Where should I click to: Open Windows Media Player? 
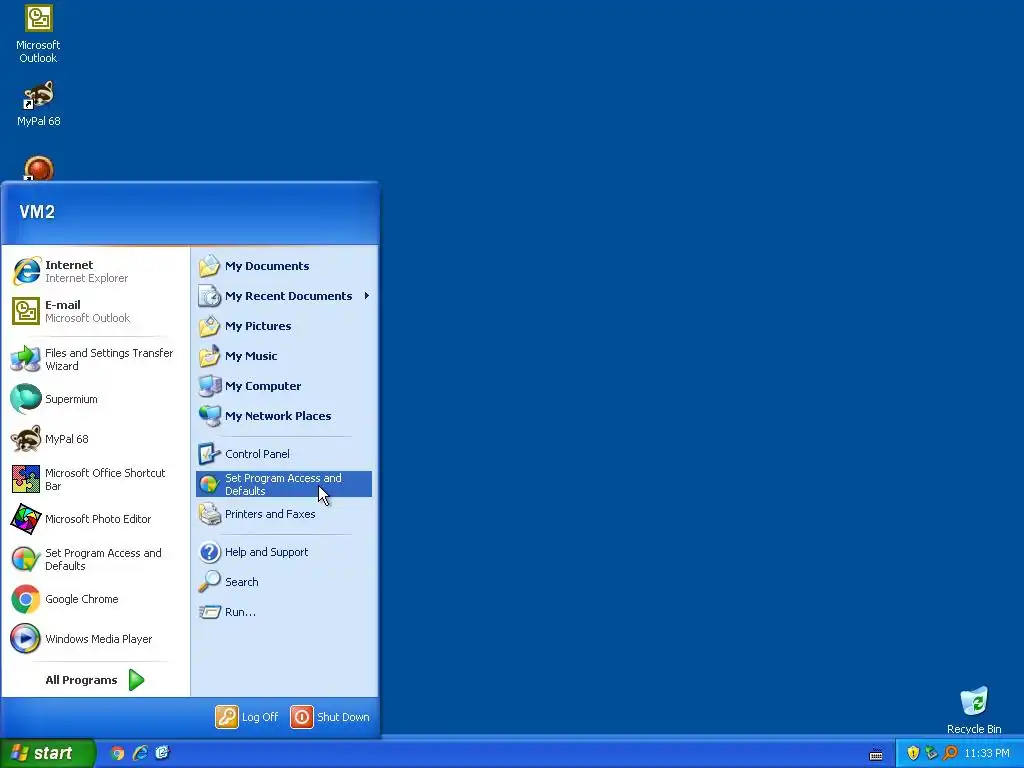(95, 639)
